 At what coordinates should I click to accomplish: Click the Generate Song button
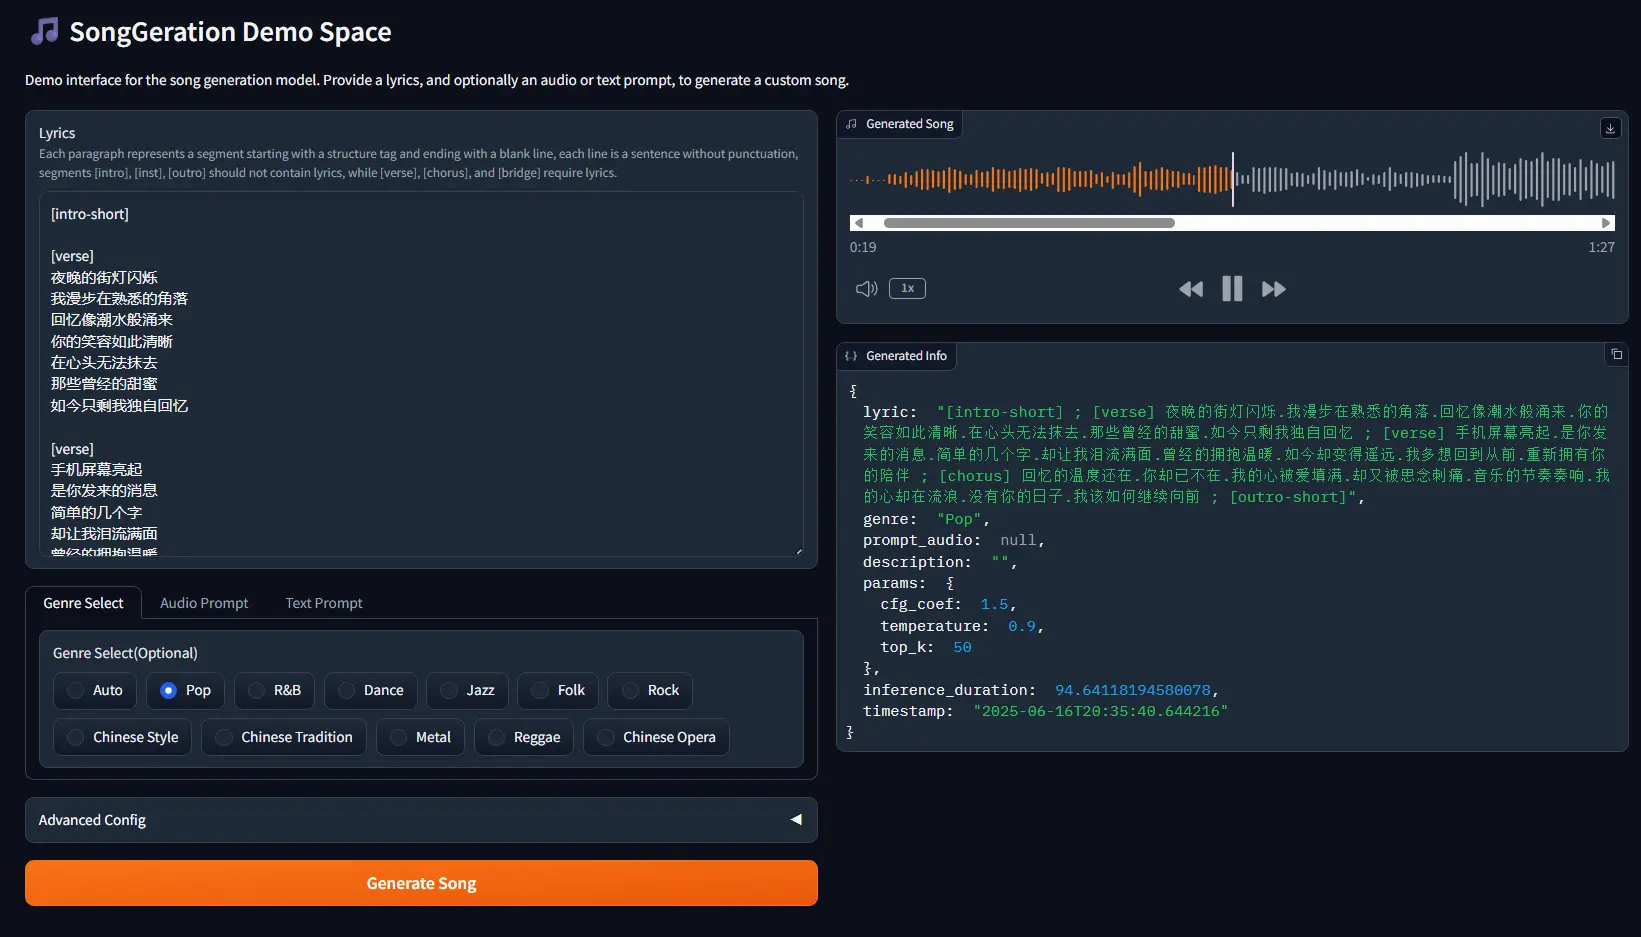[x=421, y=883]
